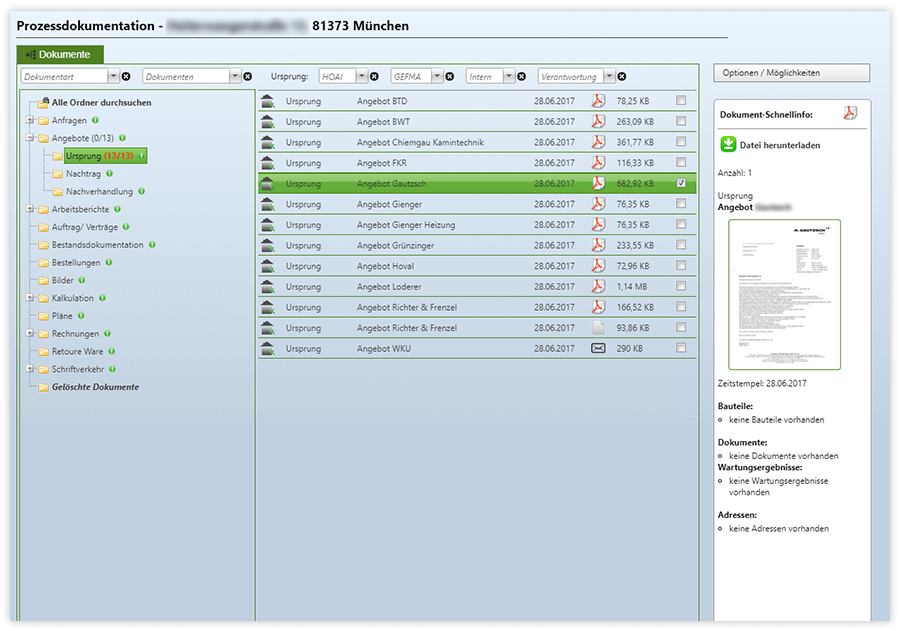
Task: Switch to the Dokumente tab
Action: click(61, 54)
